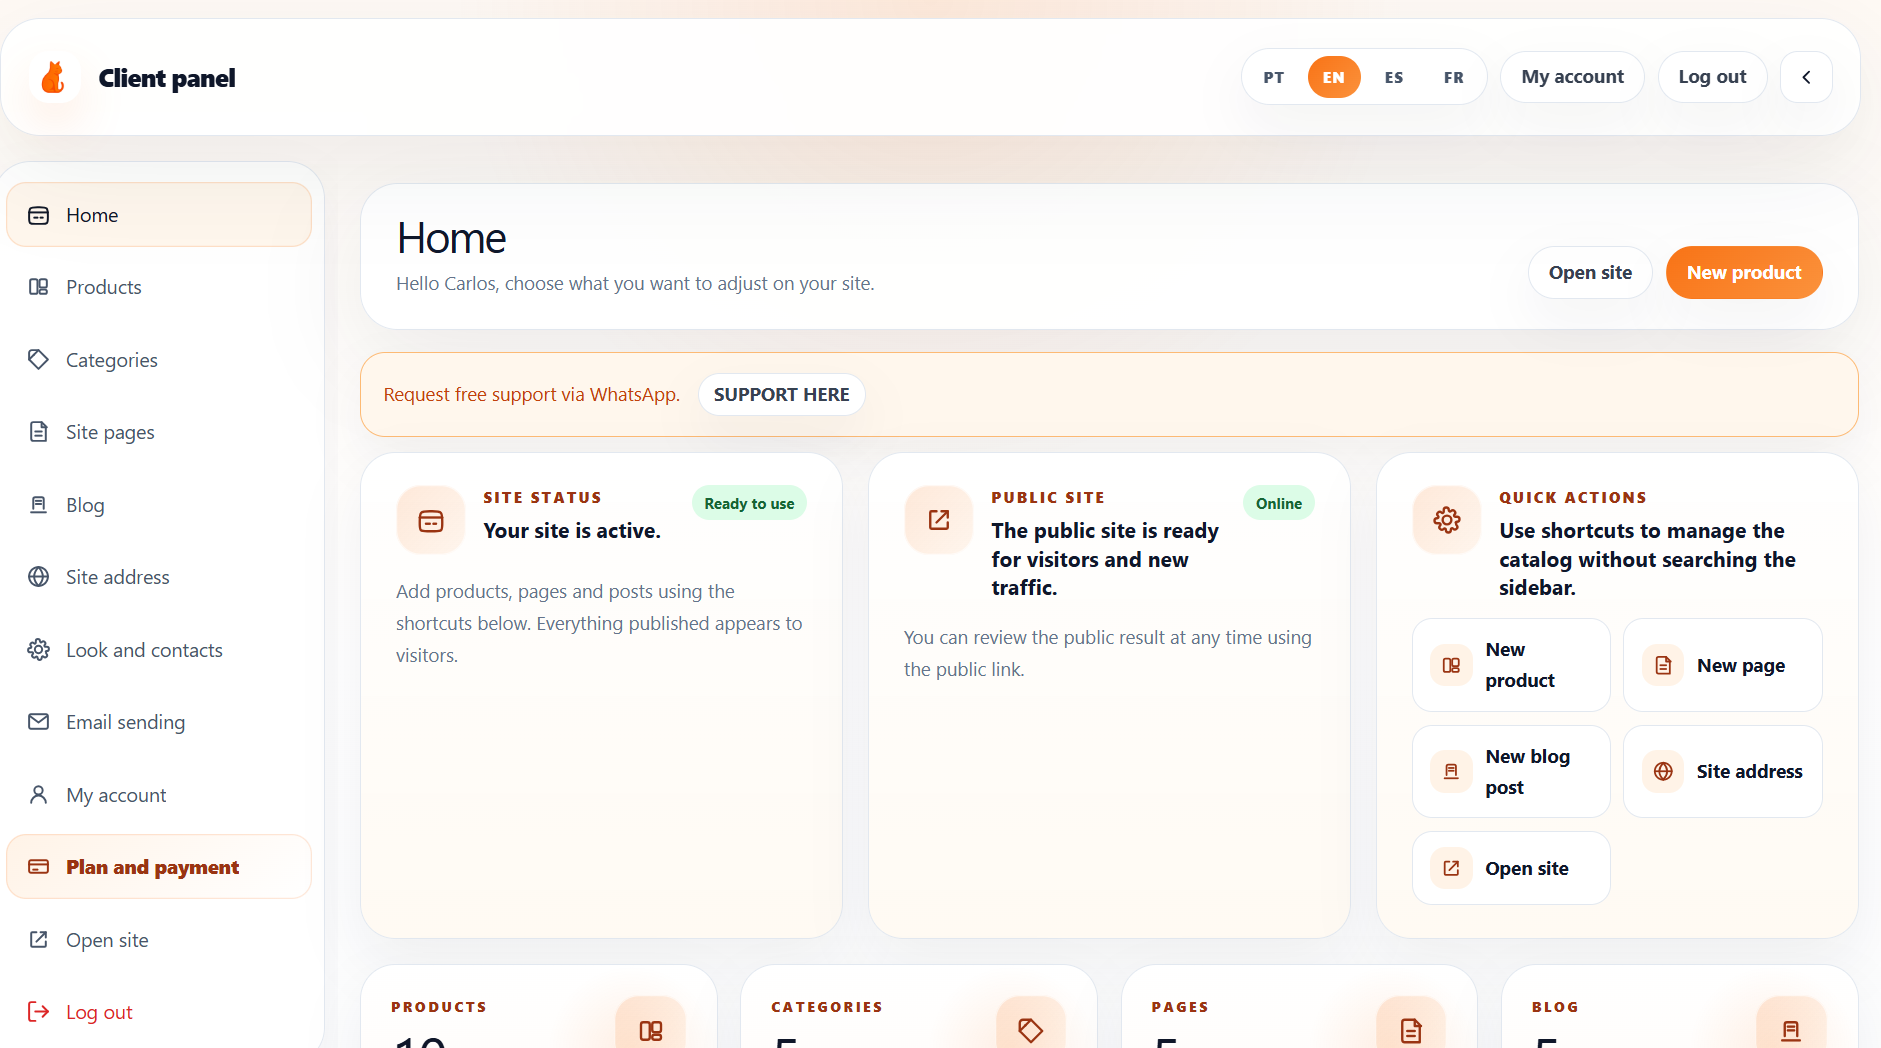The image size is (1881, 1048).
Task: Click the PRODUCTS stat card label
Action: pyautogui.click(x=439, y=1007)
